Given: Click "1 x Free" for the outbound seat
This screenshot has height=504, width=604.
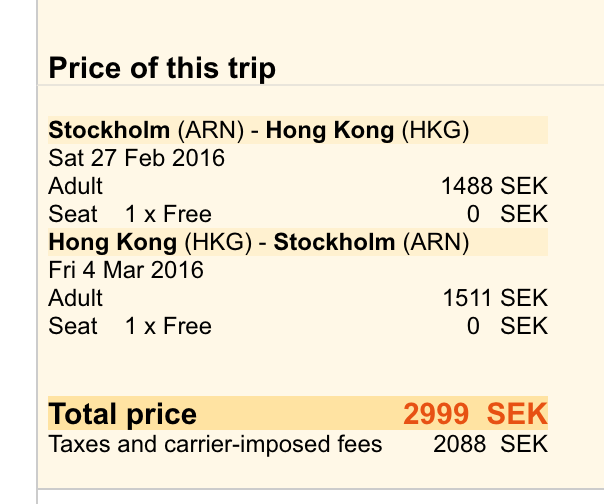Looking at the screenshot, I should pos(168,214).
